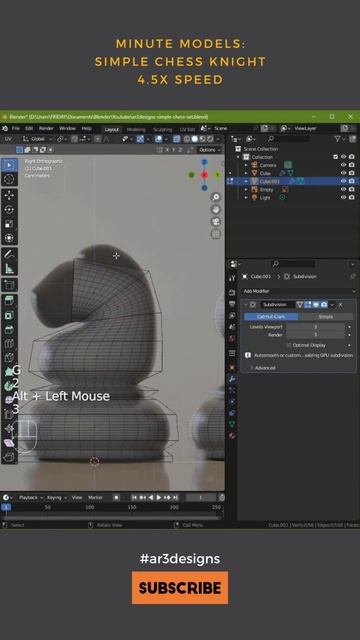Viewport: 360px width, 640px height.
Task: Open the Playback dropdown in timeline
Action: click(30, 498)
